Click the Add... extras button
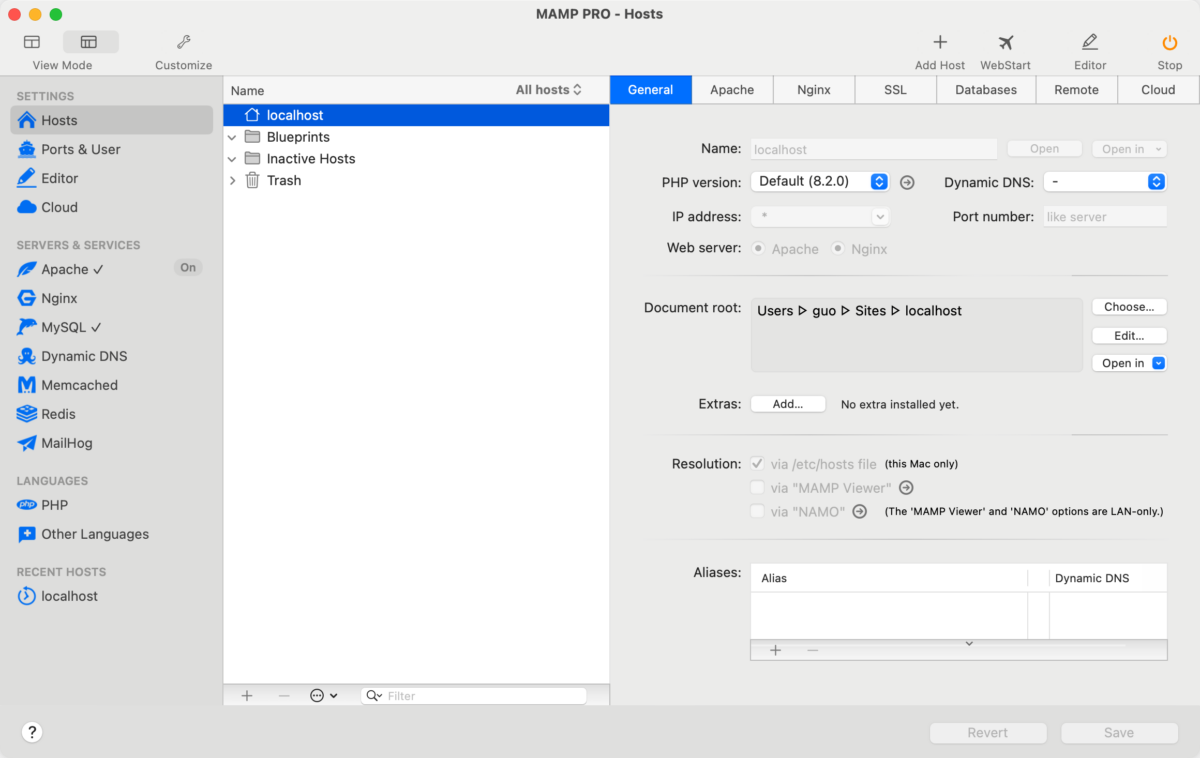Screen dimensions: 1200x758 (x=788, y=404)
